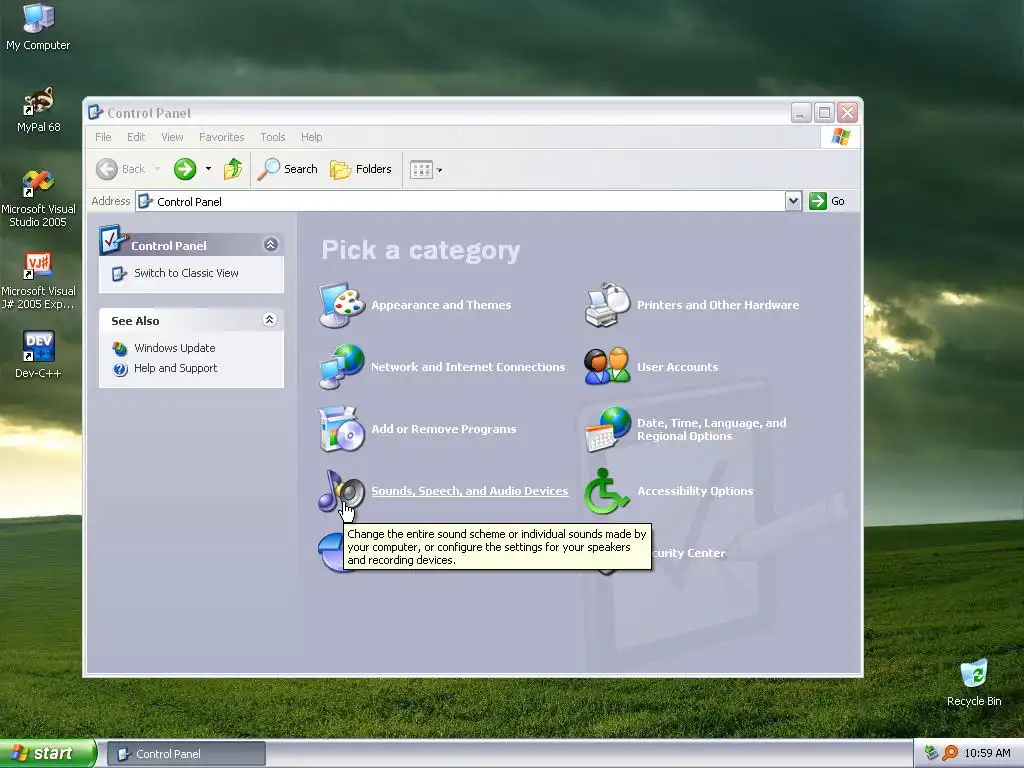Collapse the See Also section

point(270,320)
